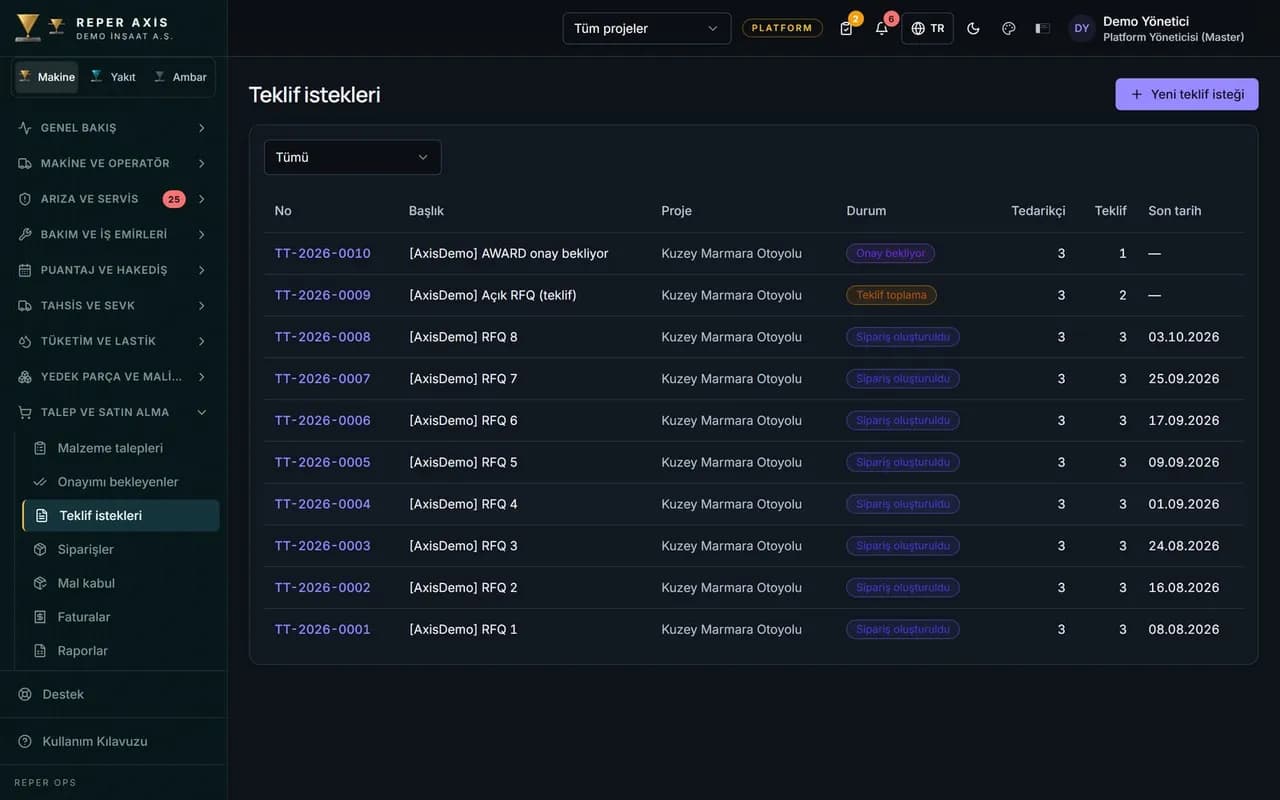Open the color theme palette icon

click(1008, 28)
